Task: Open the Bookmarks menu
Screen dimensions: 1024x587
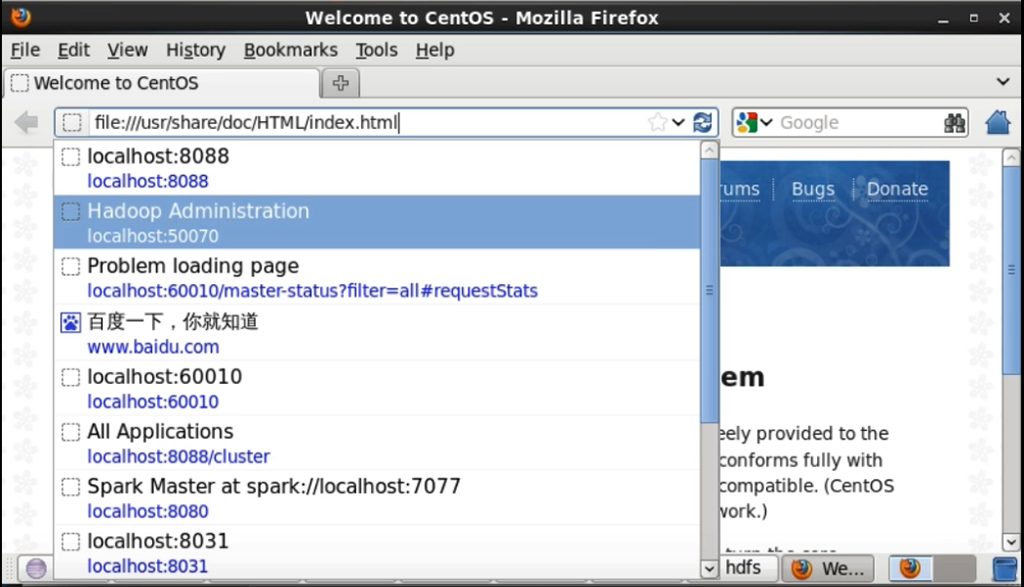Action: (291, 50)
